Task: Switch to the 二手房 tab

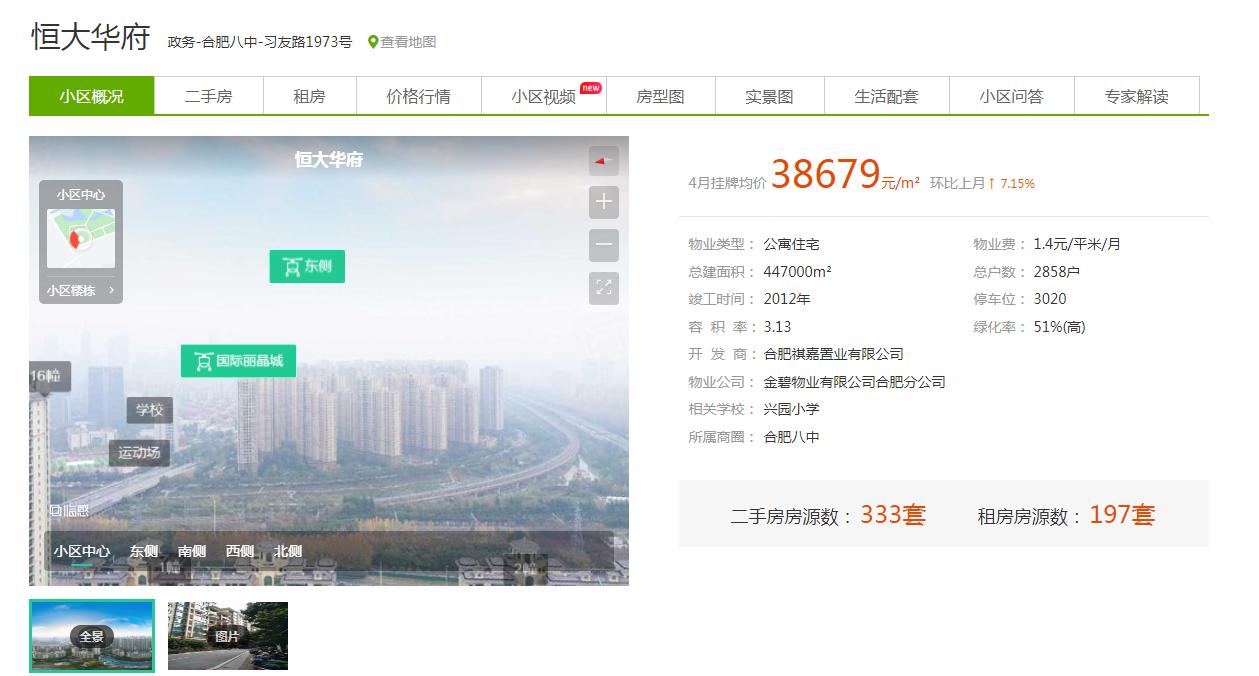Action: pos(208,95)
